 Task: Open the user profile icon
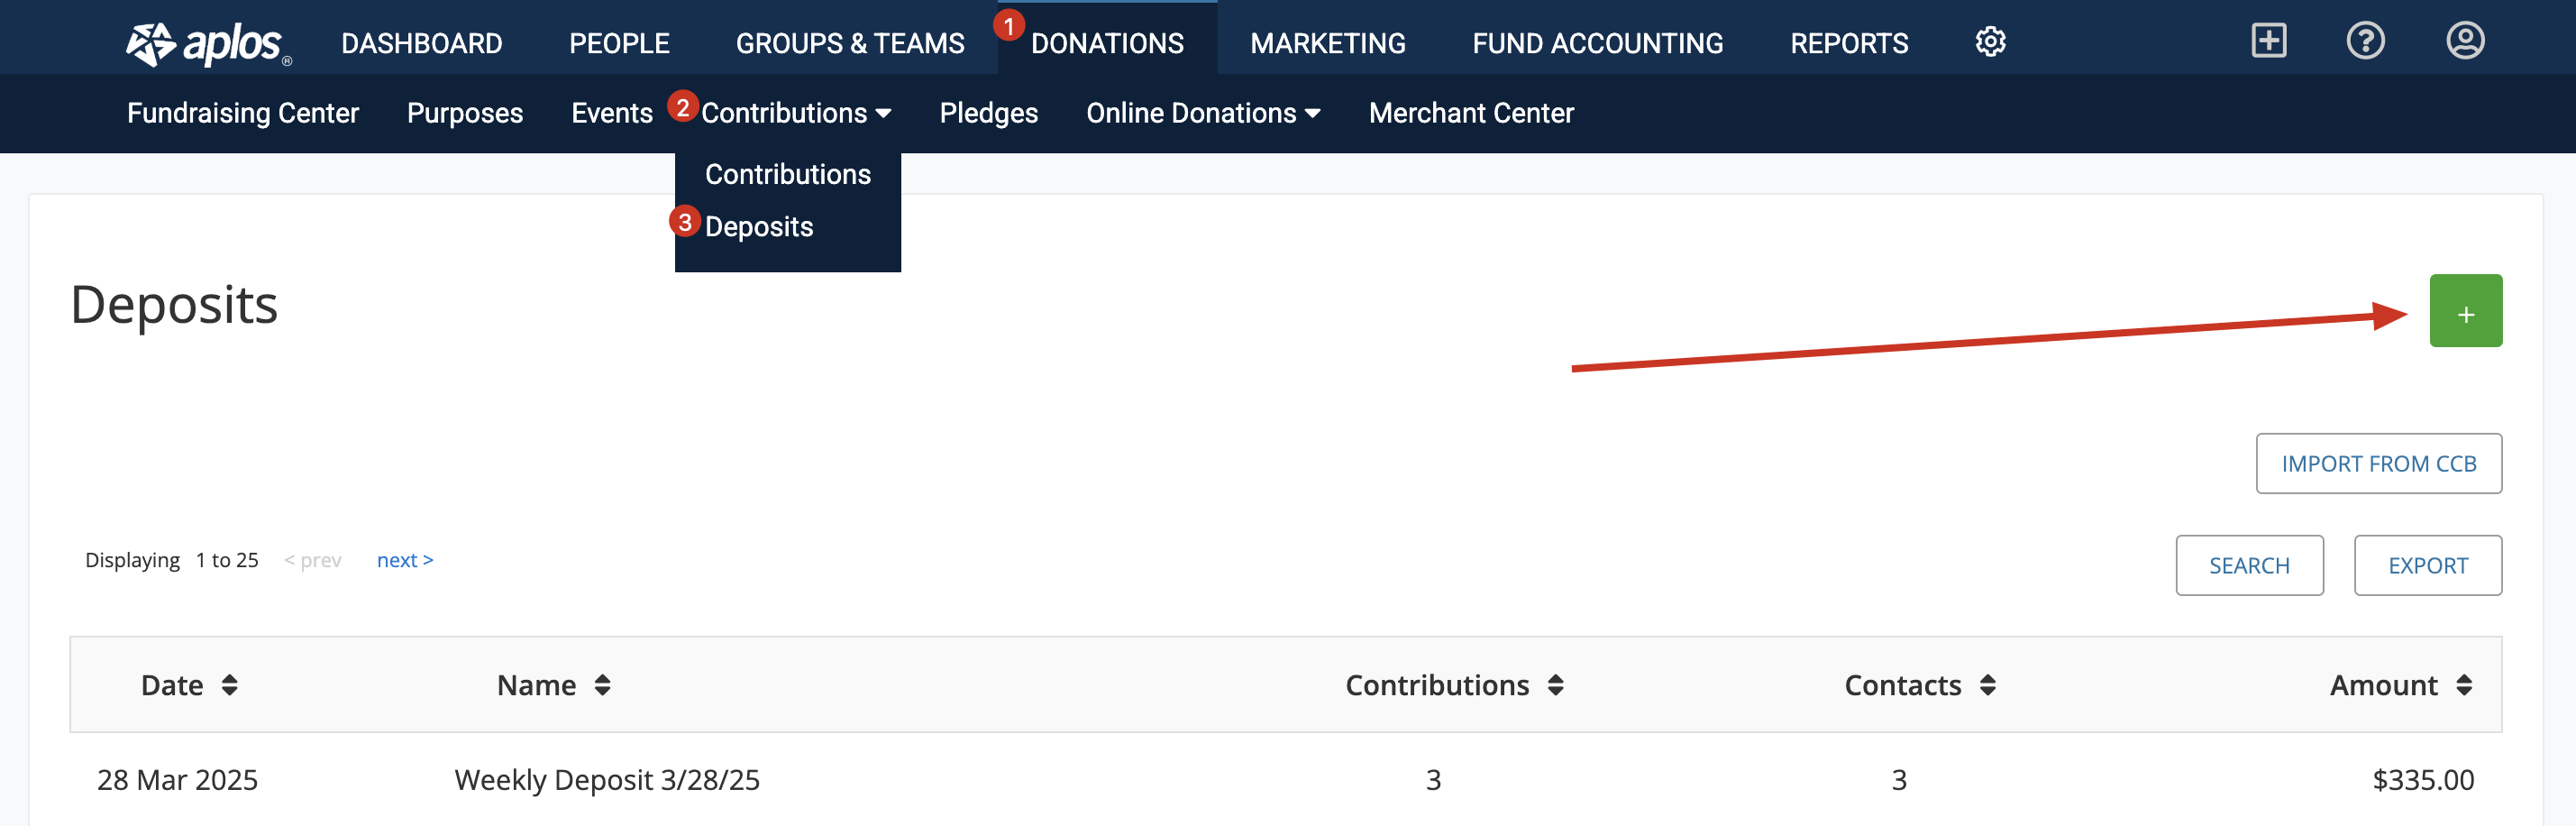(x=2465, y=41)
